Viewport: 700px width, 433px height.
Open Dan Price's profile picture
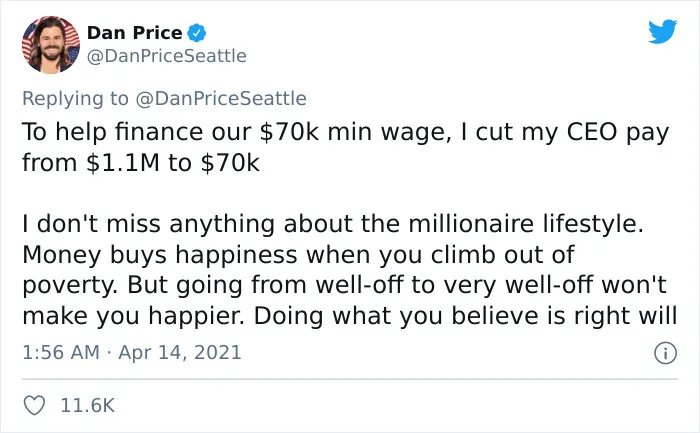(51, 45)
